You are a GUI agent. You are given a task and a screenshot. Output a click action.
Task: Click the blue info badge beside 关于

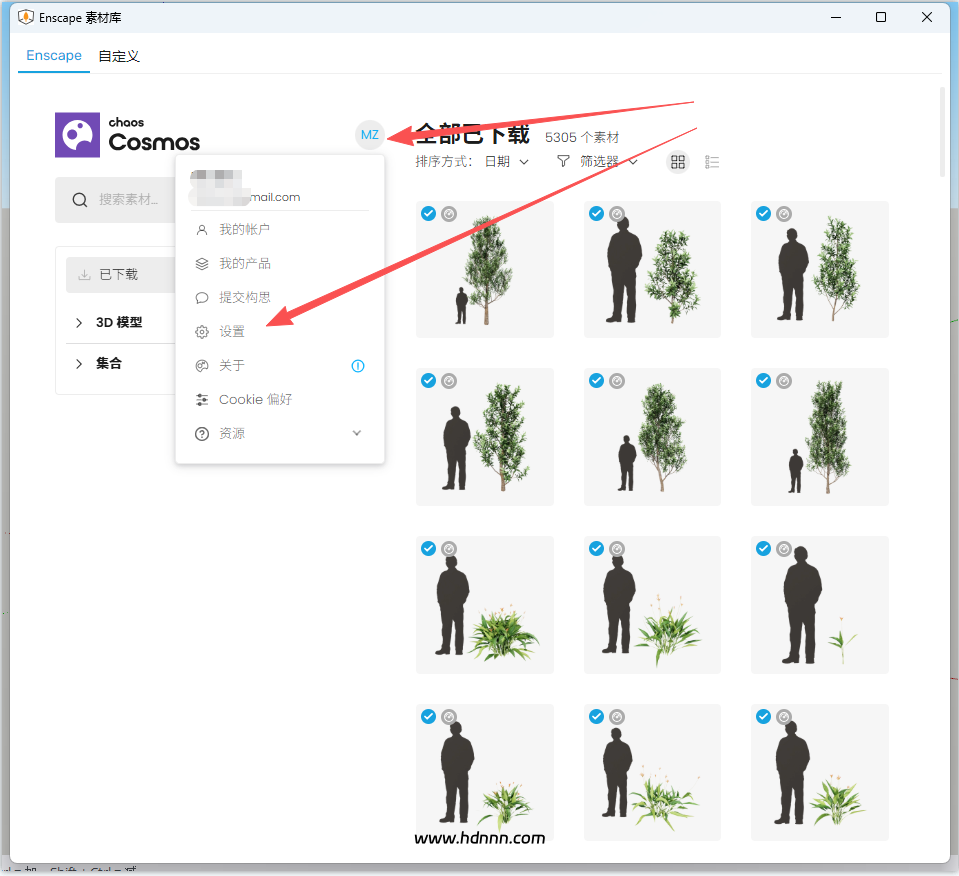357,366
